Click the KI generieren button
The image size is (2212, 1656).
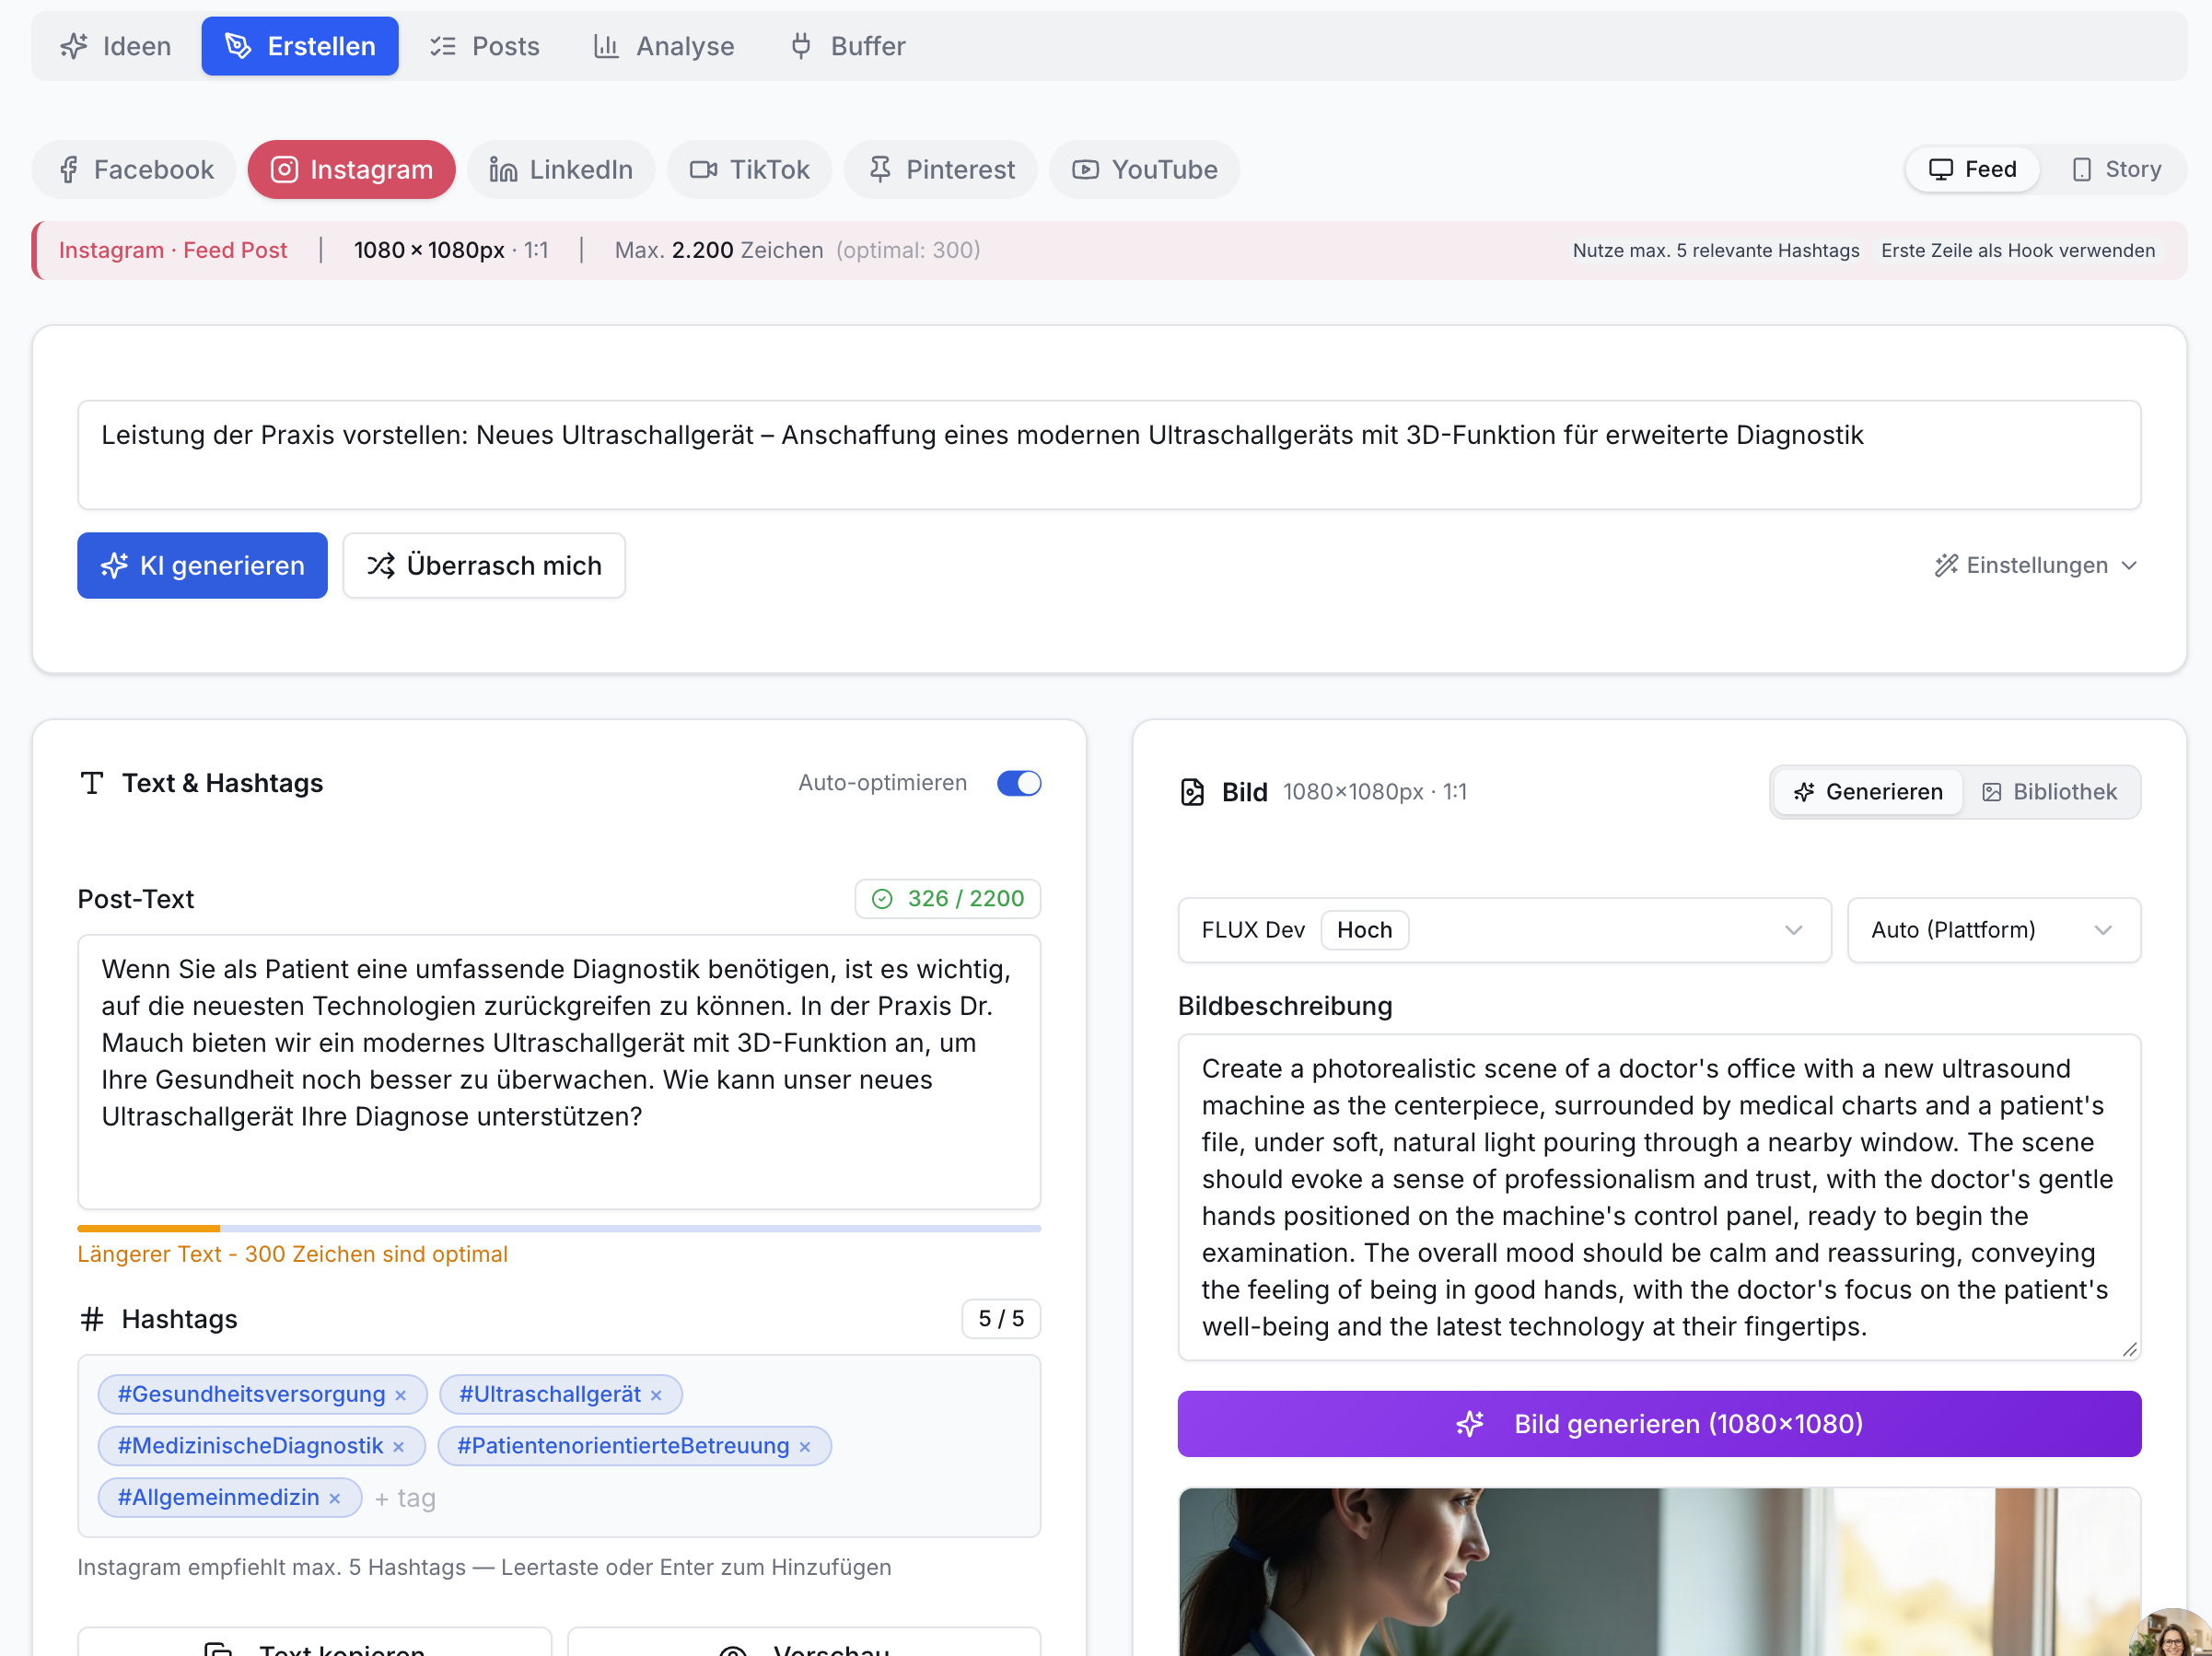point(202,566)
